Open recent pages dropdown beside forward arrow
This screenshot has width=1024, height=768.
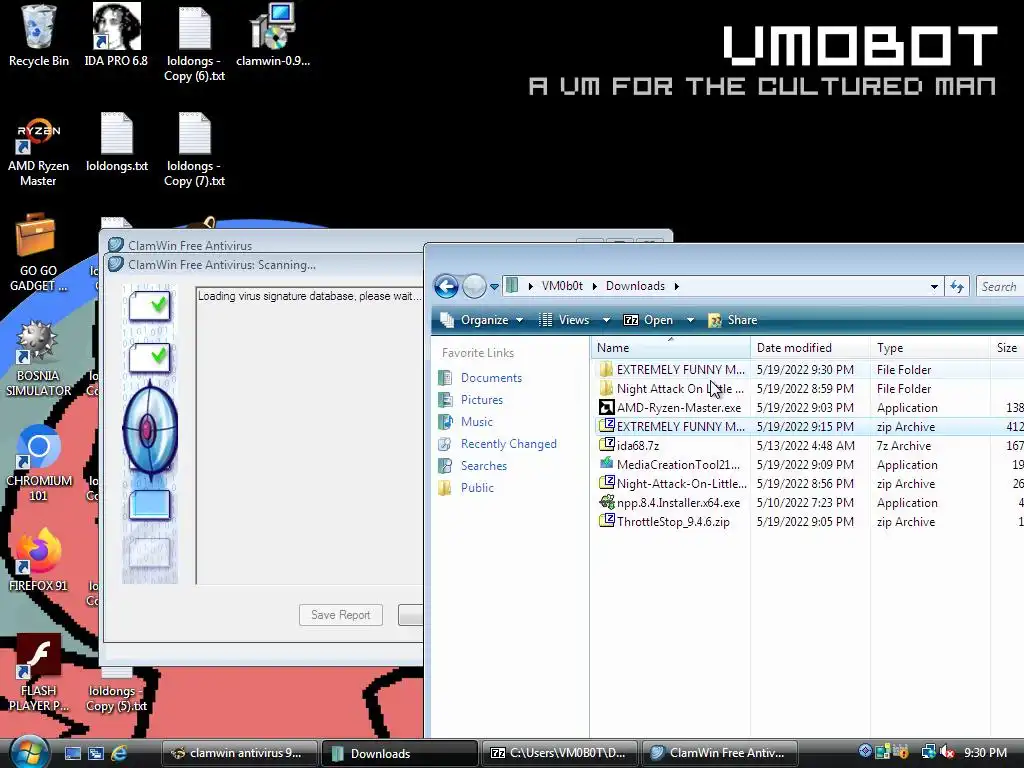click(x=494, y=287)
